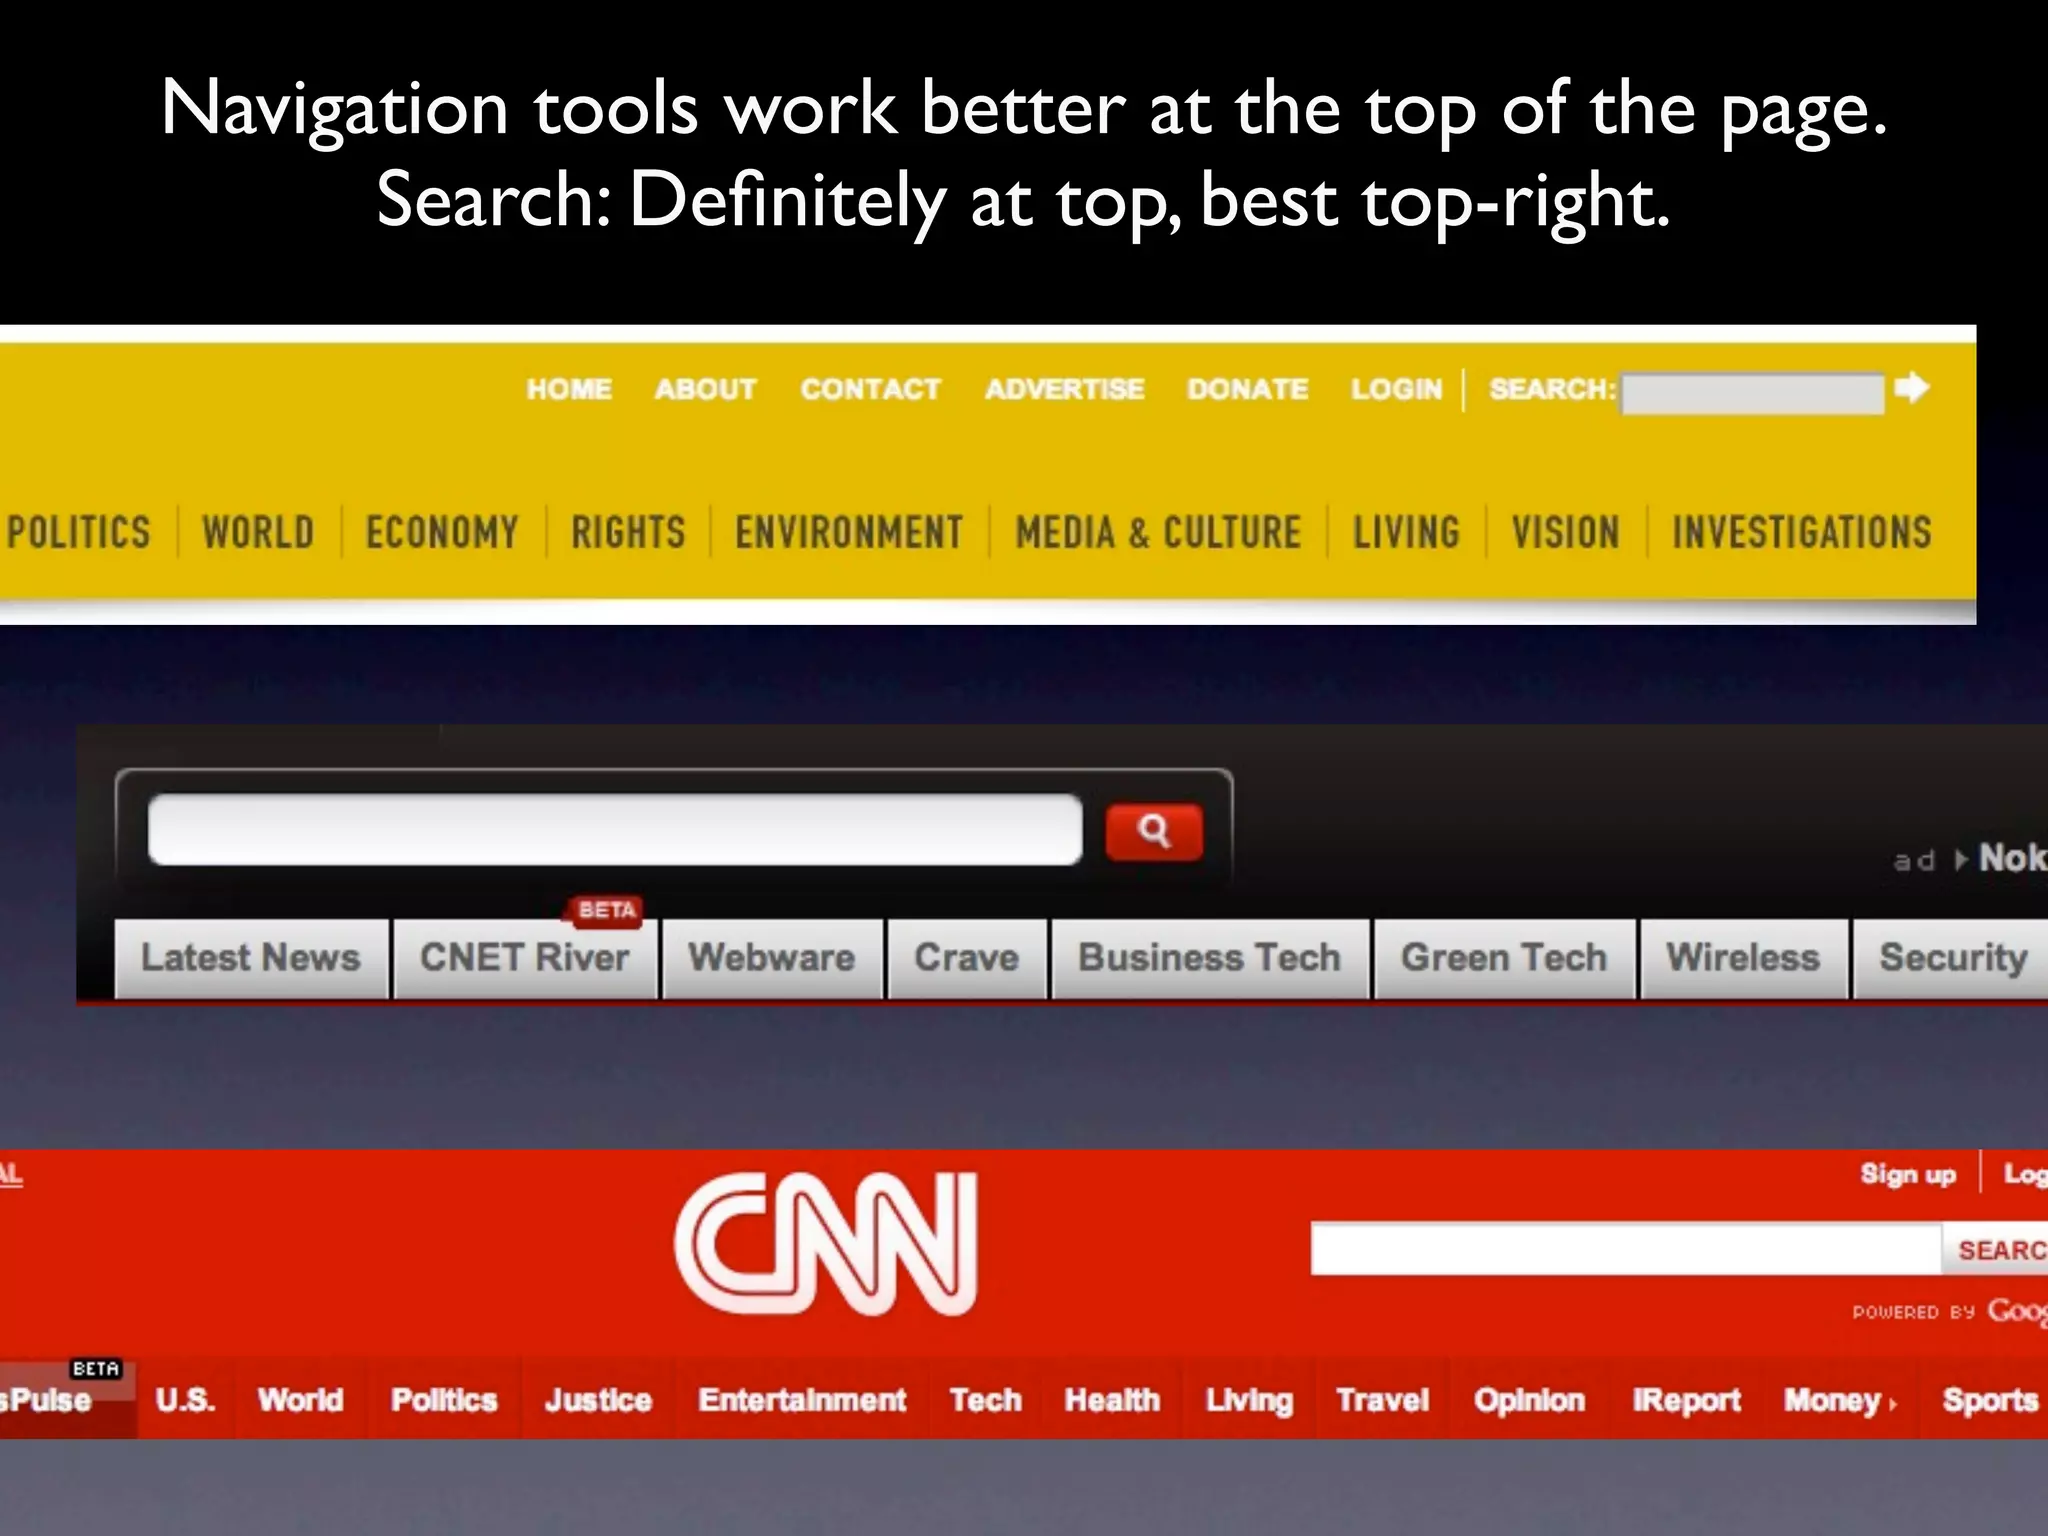The image size is (2048, 1536).
Task: Open the ABOUT link
Action: click(x=706, y=389)
